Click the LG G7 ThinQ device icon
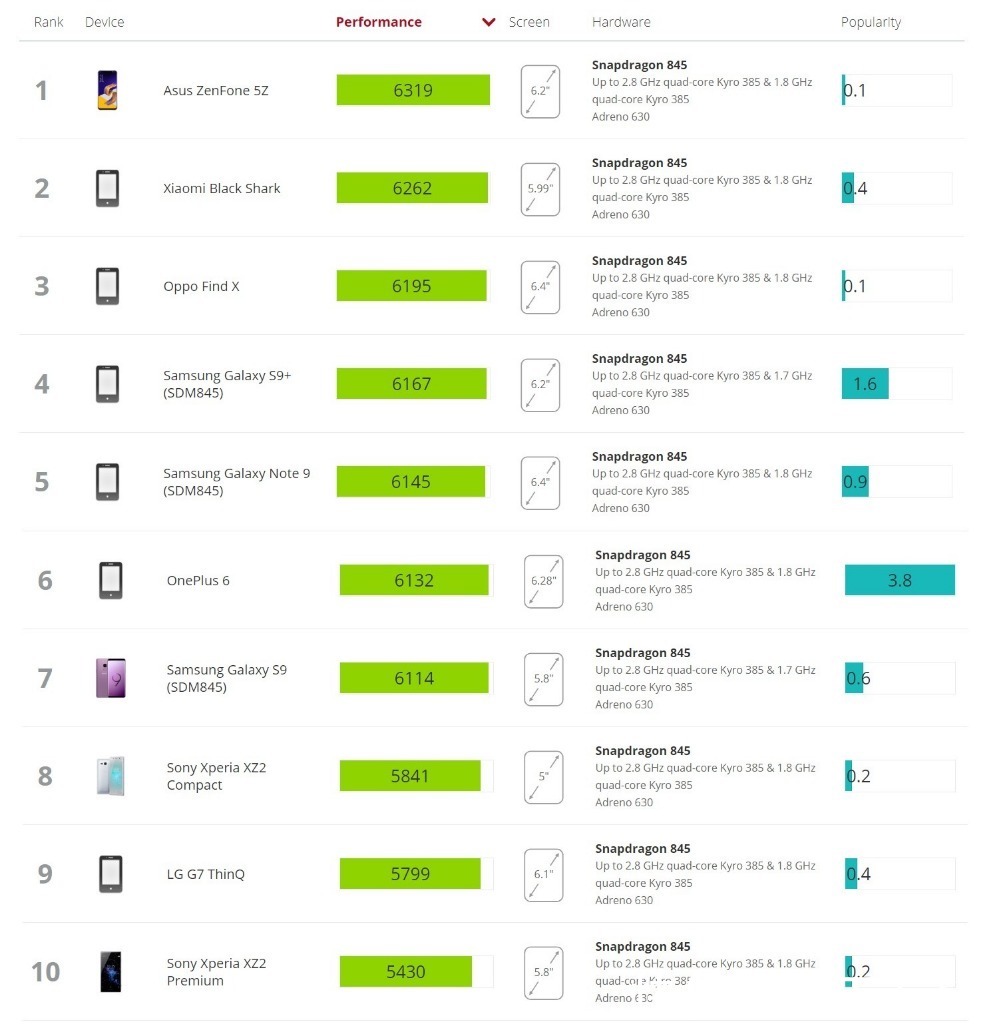Image resolution: width=988 pixels, height=1026 pixels. pos(110,874)
